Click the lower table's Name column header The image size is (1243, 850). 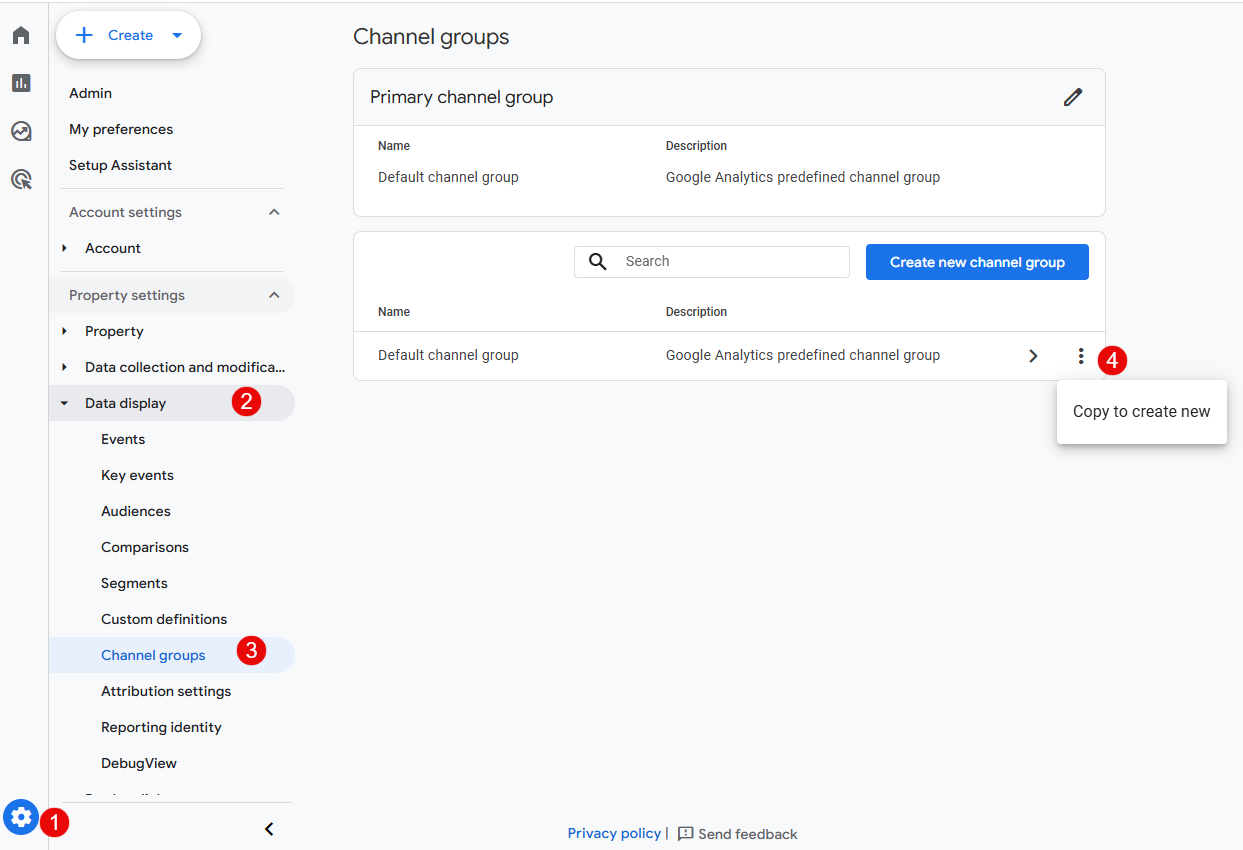click(394, 312)
